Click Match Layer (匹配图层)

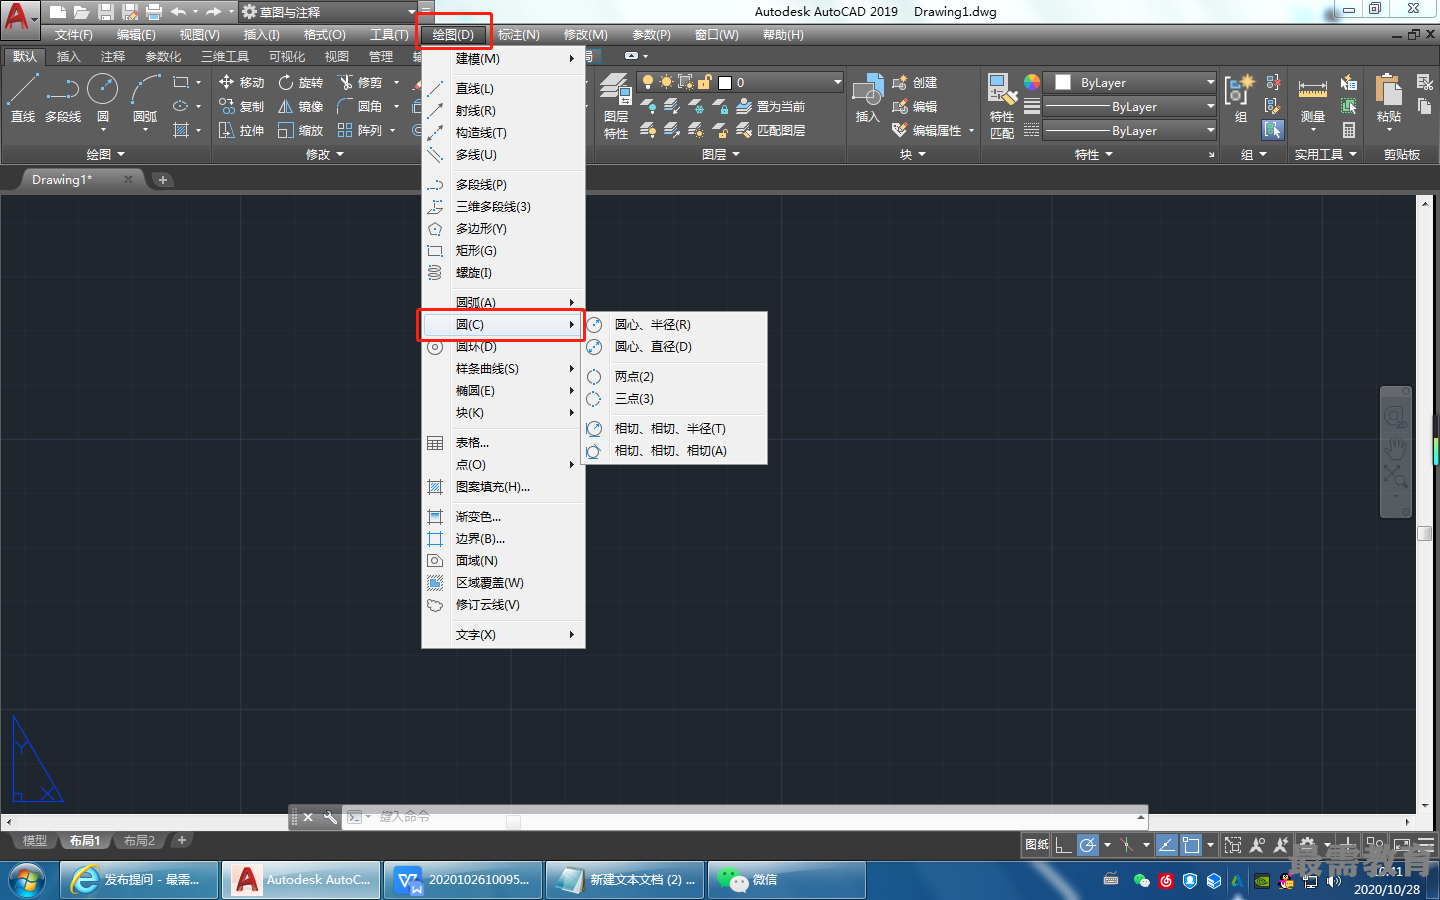click(771, 130)
